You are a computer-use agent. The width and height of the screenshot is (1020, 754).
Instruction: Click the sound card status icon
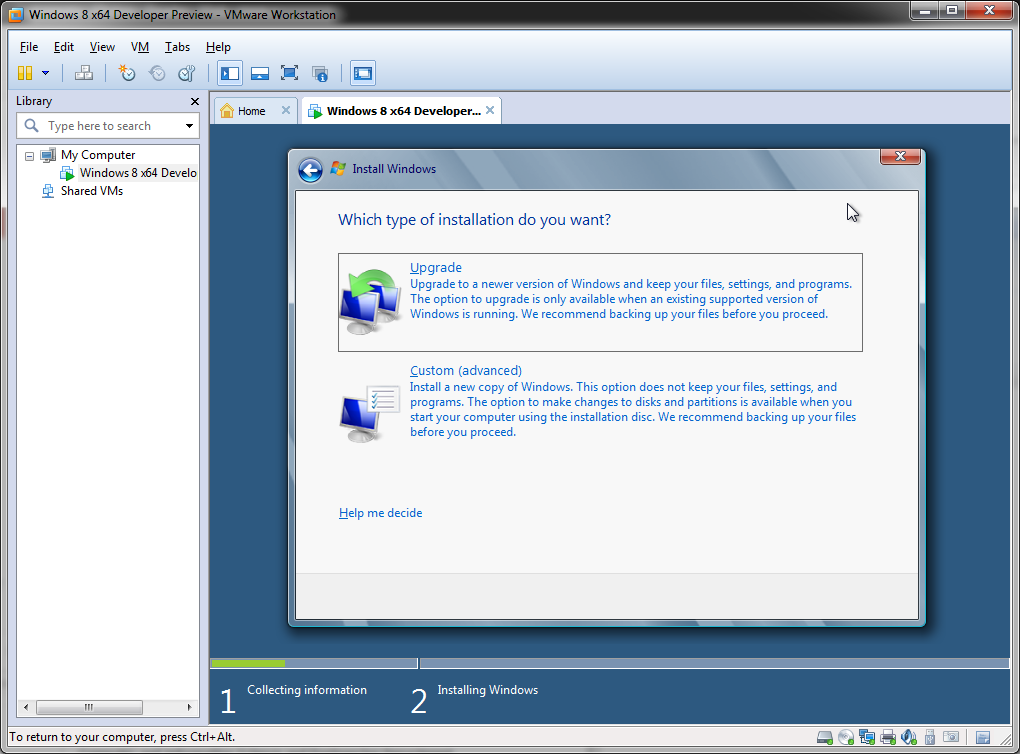click(x=909, y=737)
